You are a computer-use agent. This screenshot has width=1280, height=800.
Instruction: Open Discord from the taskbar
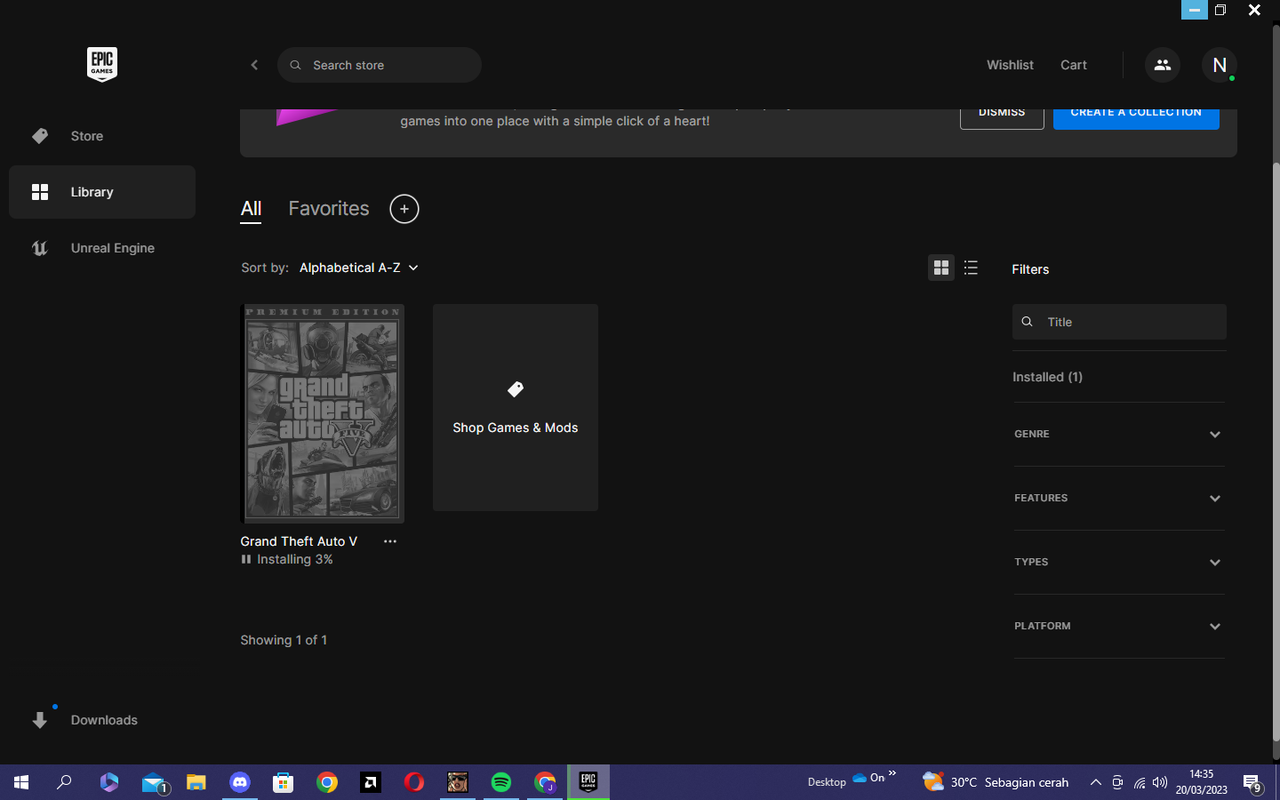tap(240, 782)
